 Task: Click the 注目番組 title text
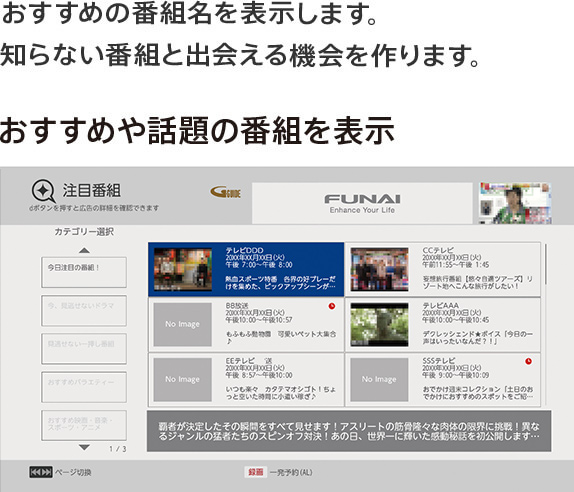(x=92, y=191)
